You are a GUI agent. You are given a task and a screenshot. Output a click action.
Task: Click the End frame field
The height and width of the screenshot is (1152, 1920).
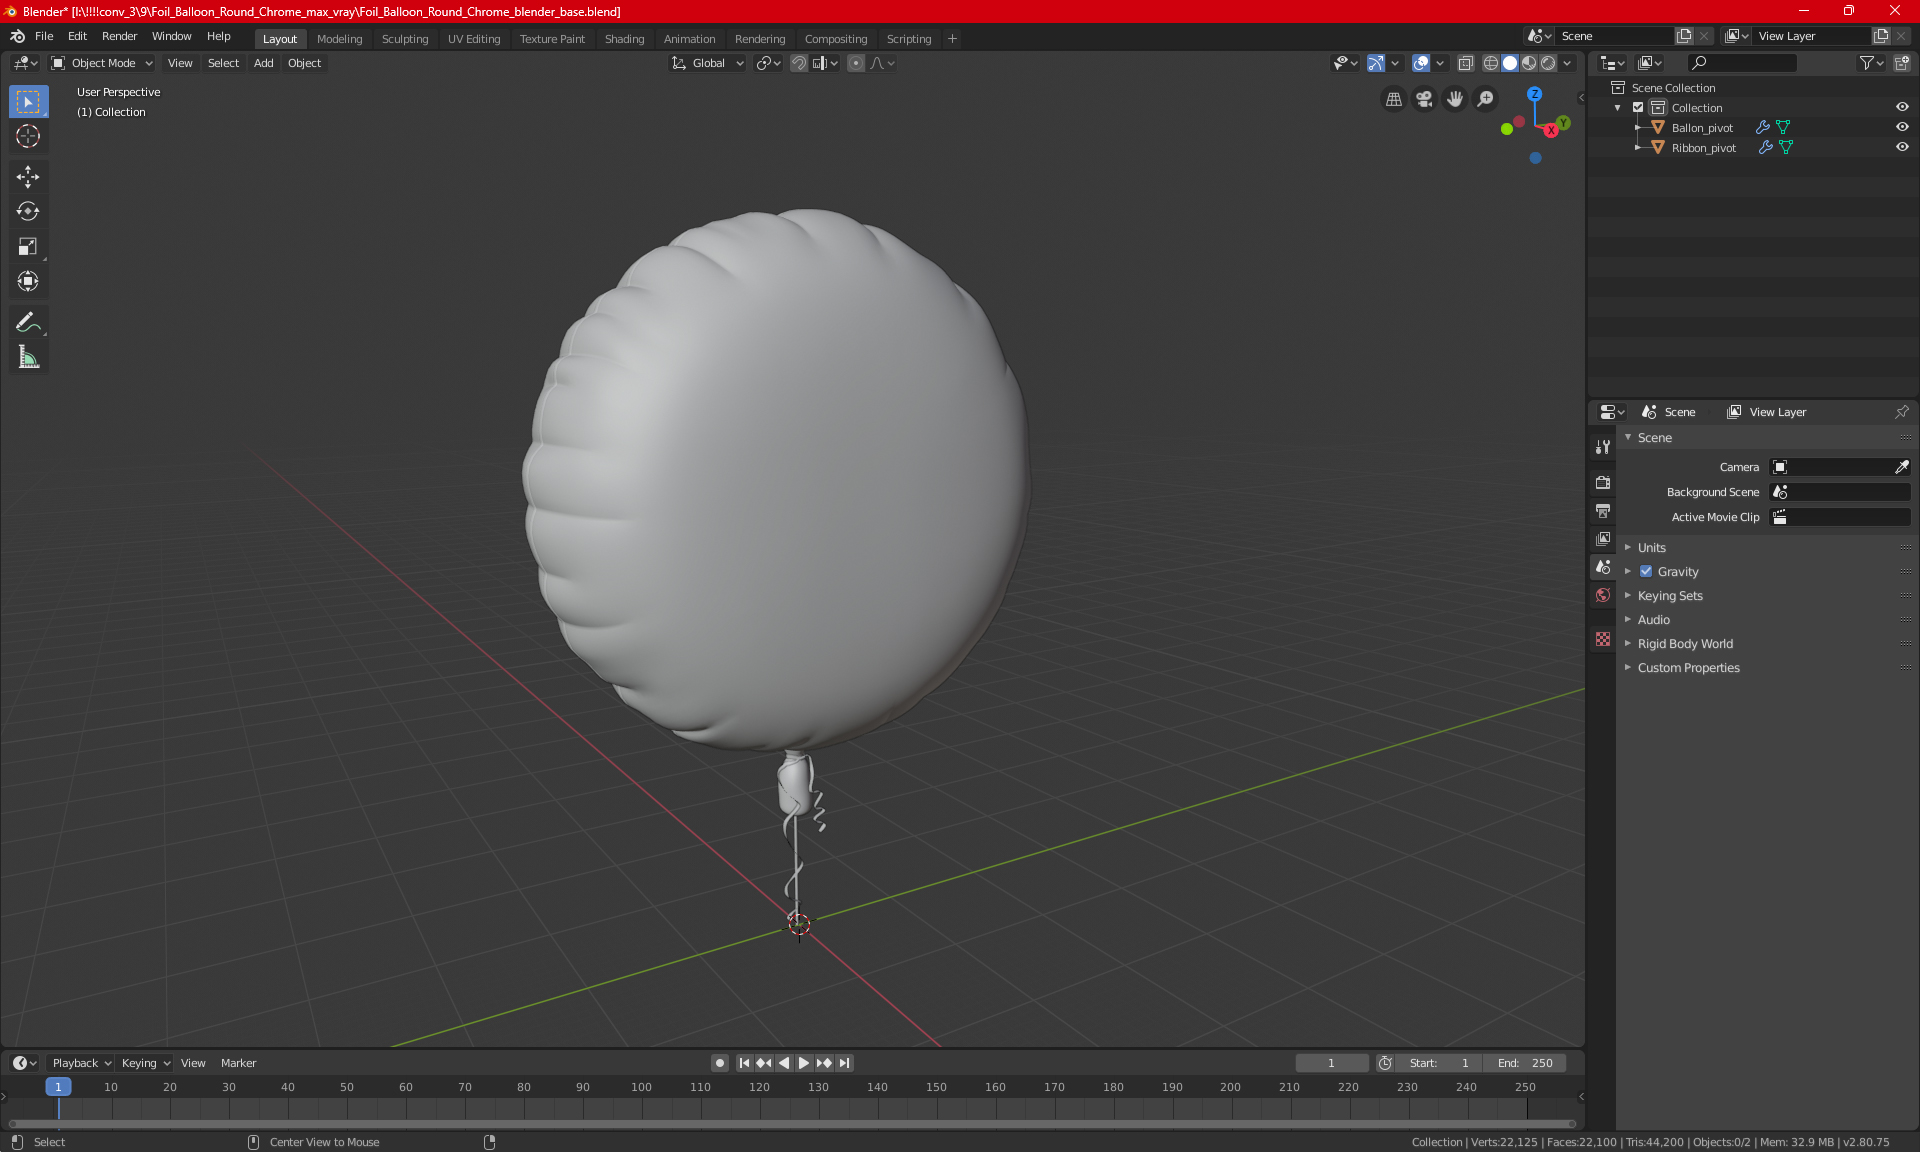(1525, 1063)
